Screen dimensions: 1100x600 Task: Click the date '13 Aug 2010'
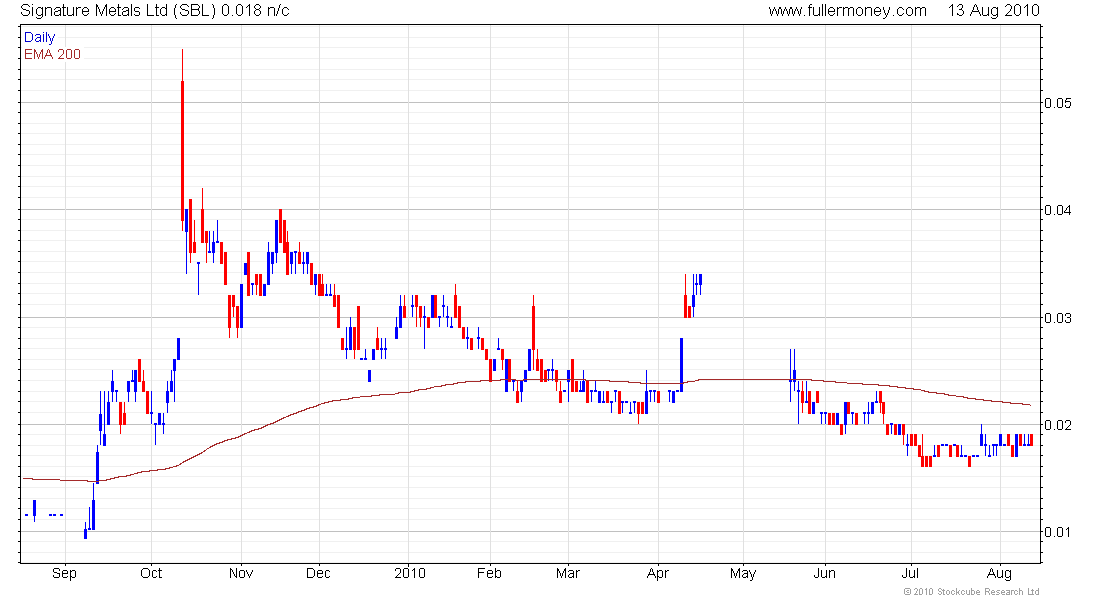[x=993, y=11]
